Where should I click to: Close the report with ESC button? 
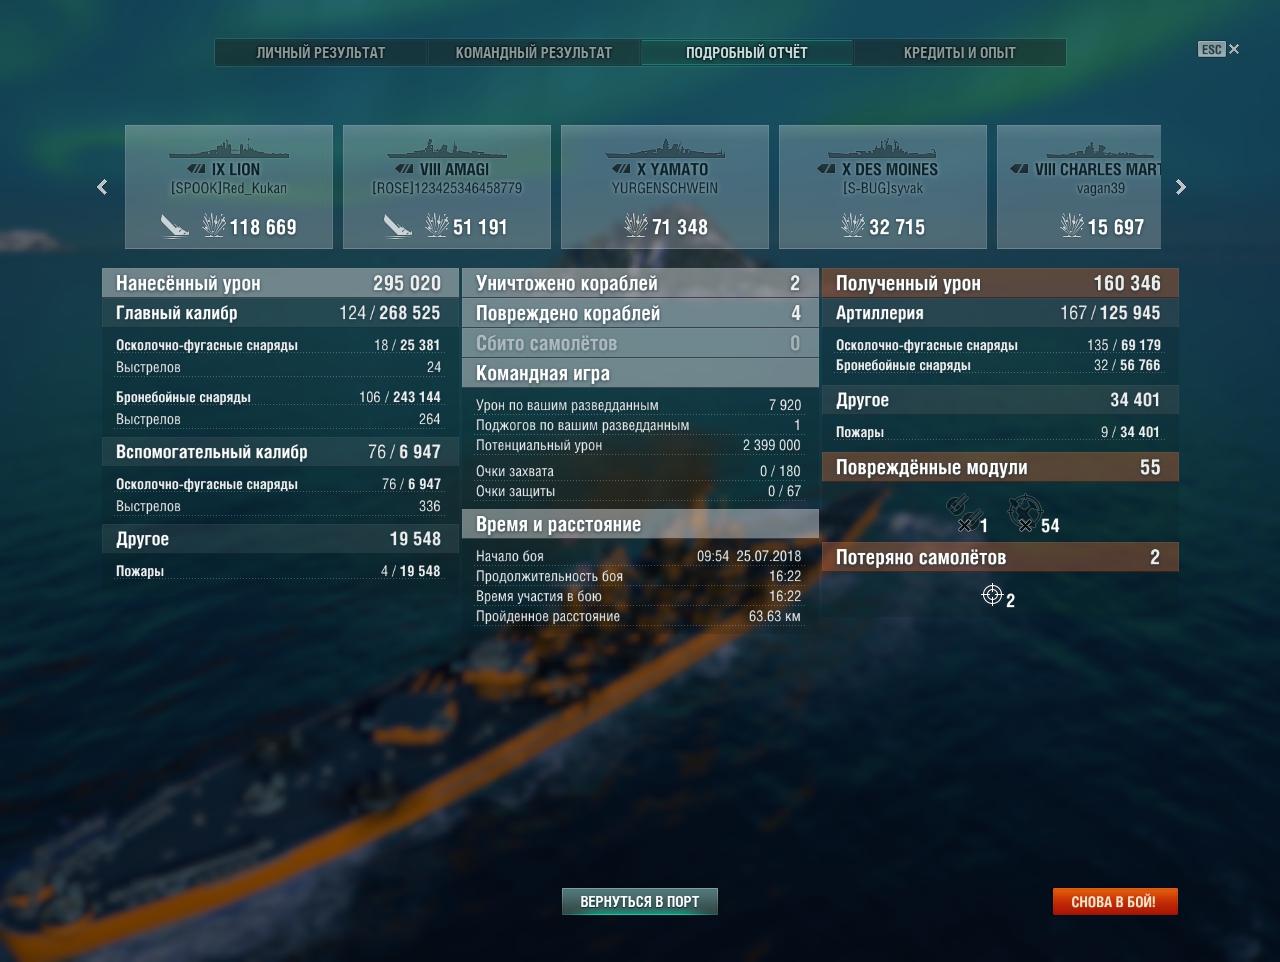click(x=1219, y=49)
